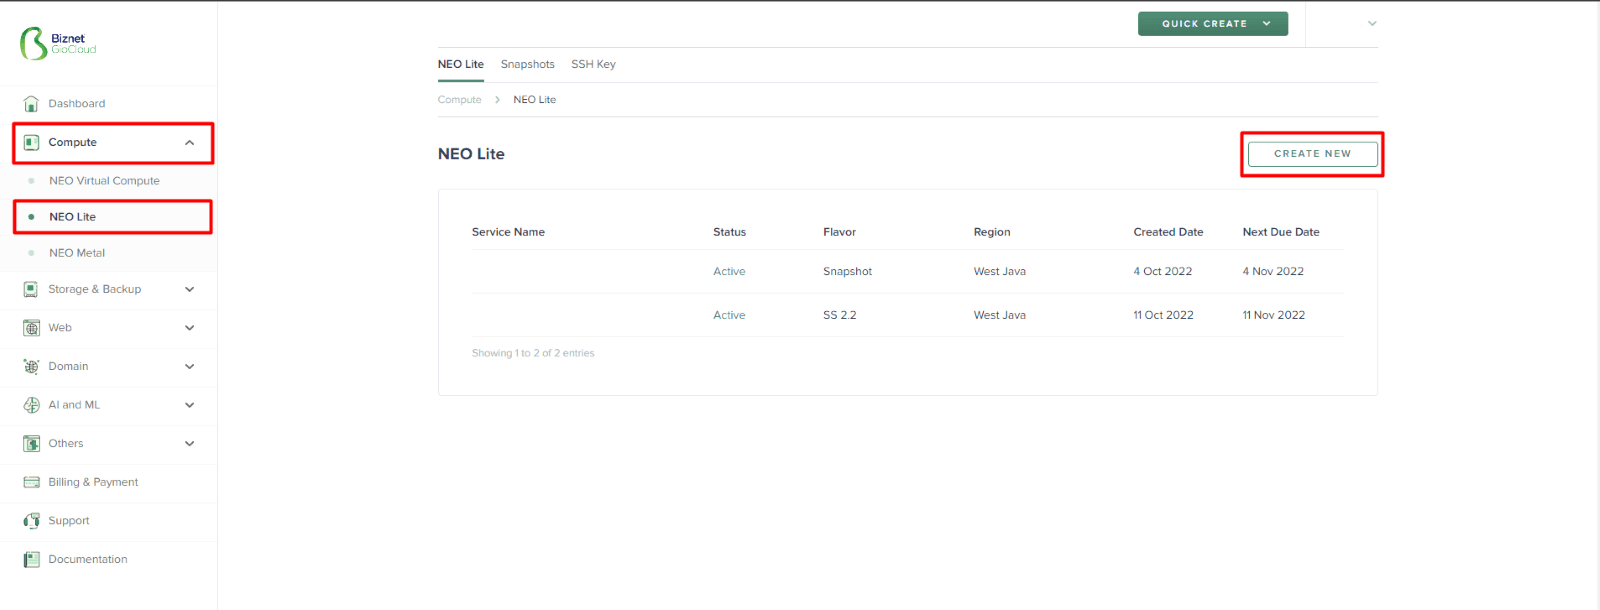This screenshot has height=610, width=1600.
Task: Click the Compute sidebar icon
Action: click(x=31, y=142)
